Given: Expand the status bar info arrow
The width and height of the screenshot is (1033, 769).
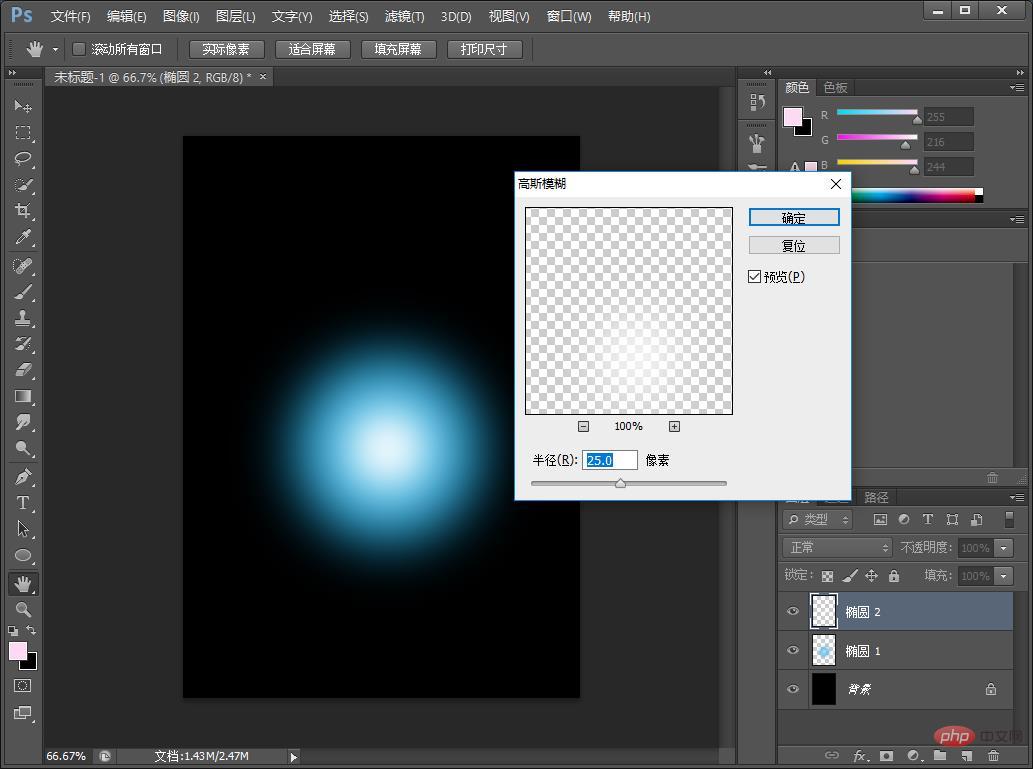Looking at the screenshot, I should pyautogui.click(x=294, y=756).
